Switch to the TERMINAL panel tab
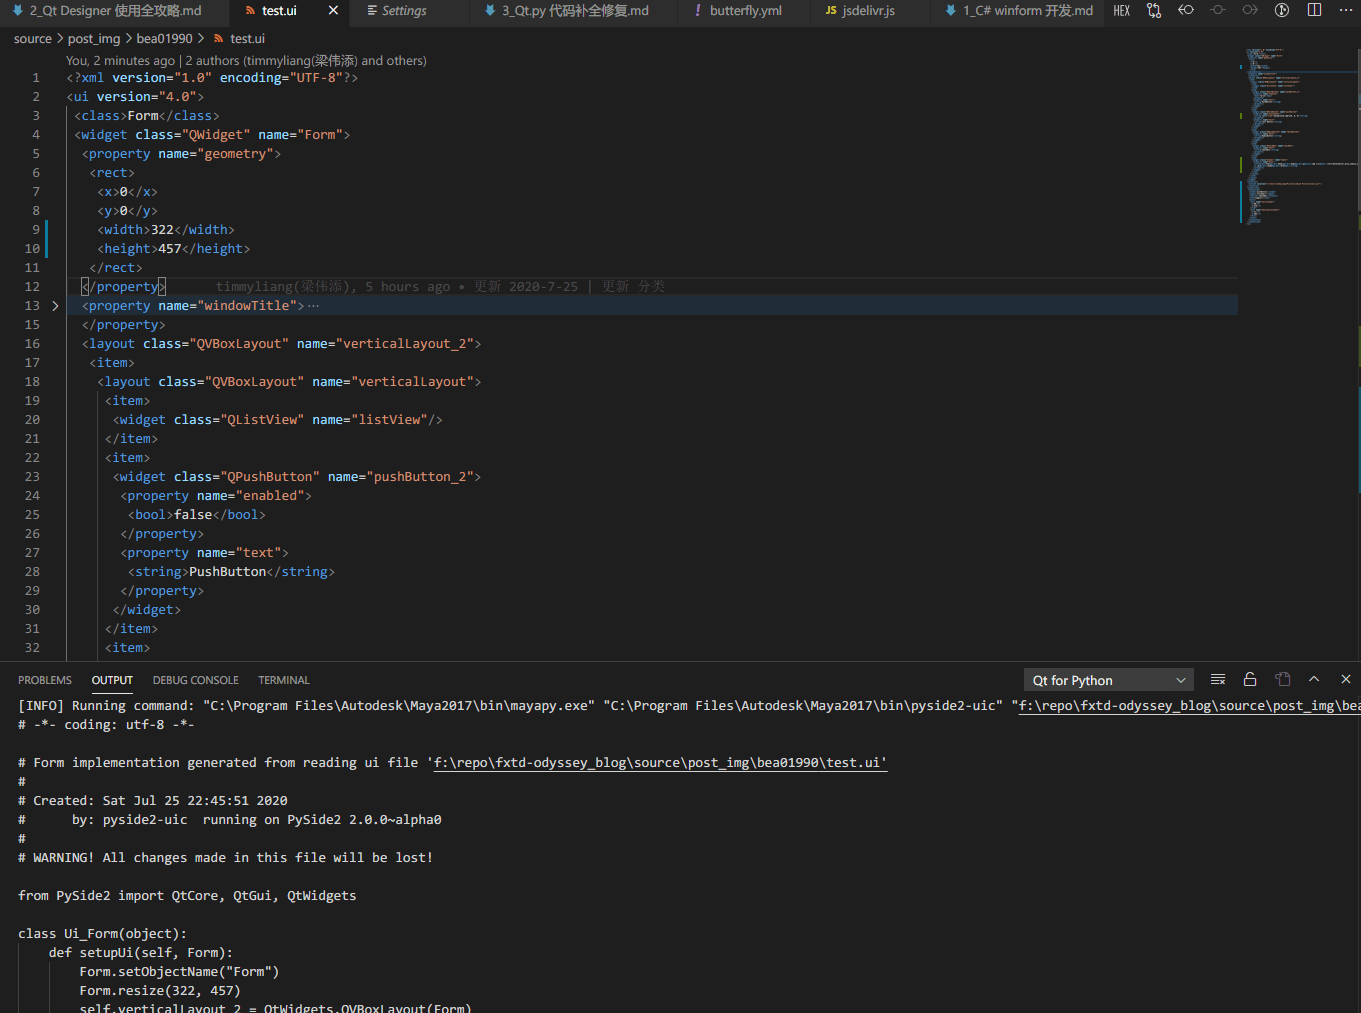 (284, 680)
